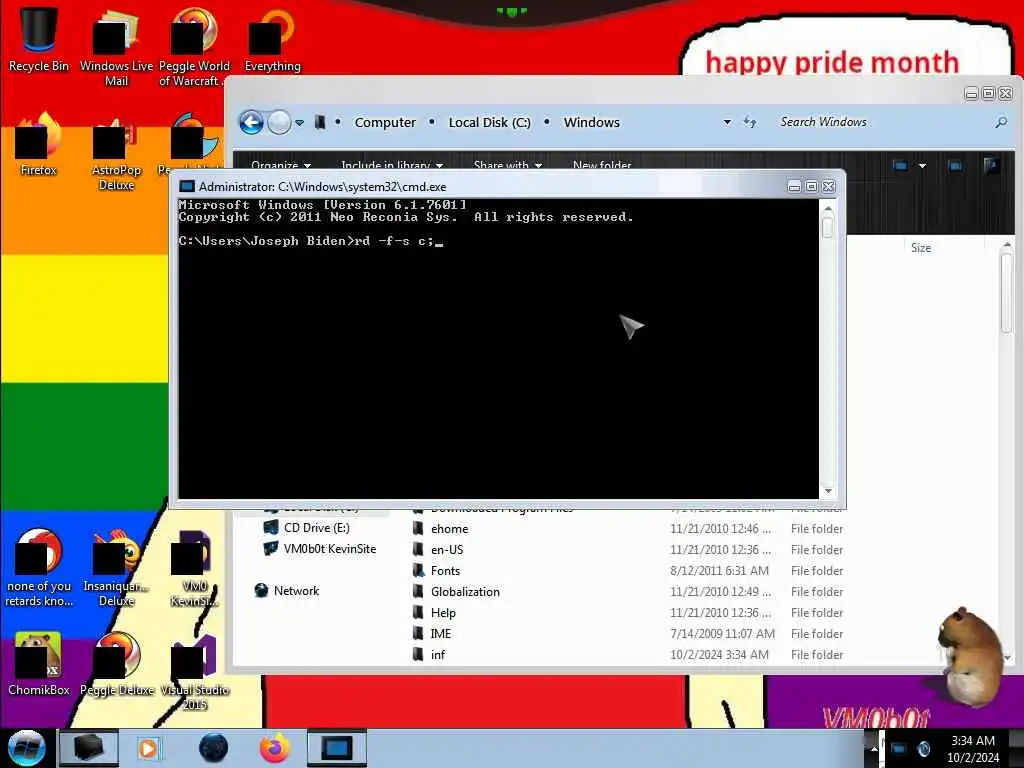Select the IME folder
This screenshot has width=1024, height=768.
[440, 633]
